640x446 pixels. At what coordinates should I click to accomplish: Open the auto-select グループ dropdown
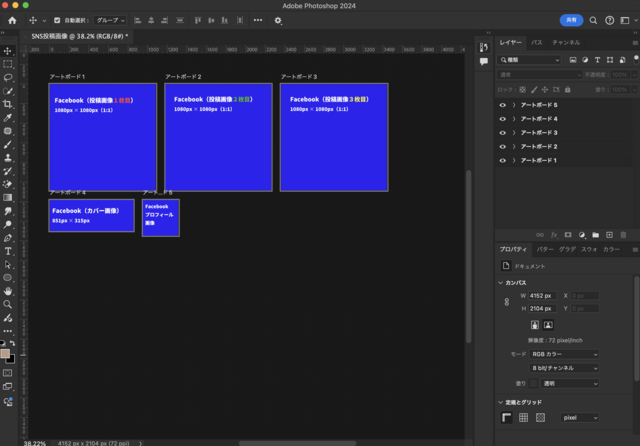[110, 20]
